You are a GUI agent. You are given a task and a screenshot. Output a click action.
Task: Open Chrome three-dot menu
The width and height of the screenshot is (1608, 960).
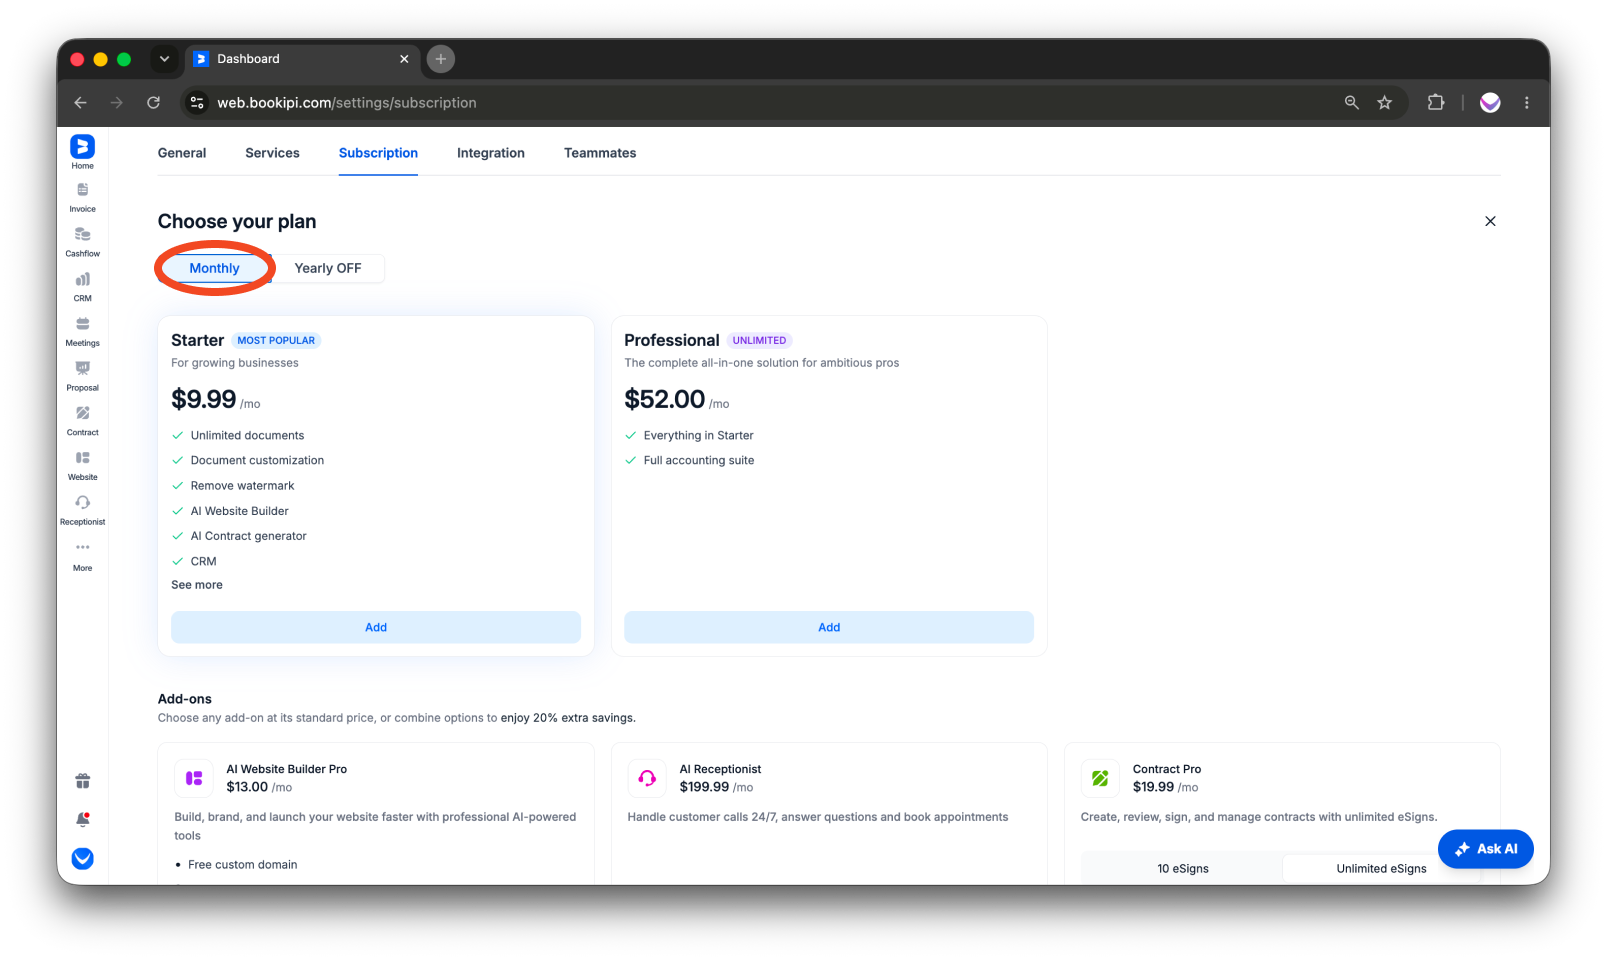pos(1526,102)
